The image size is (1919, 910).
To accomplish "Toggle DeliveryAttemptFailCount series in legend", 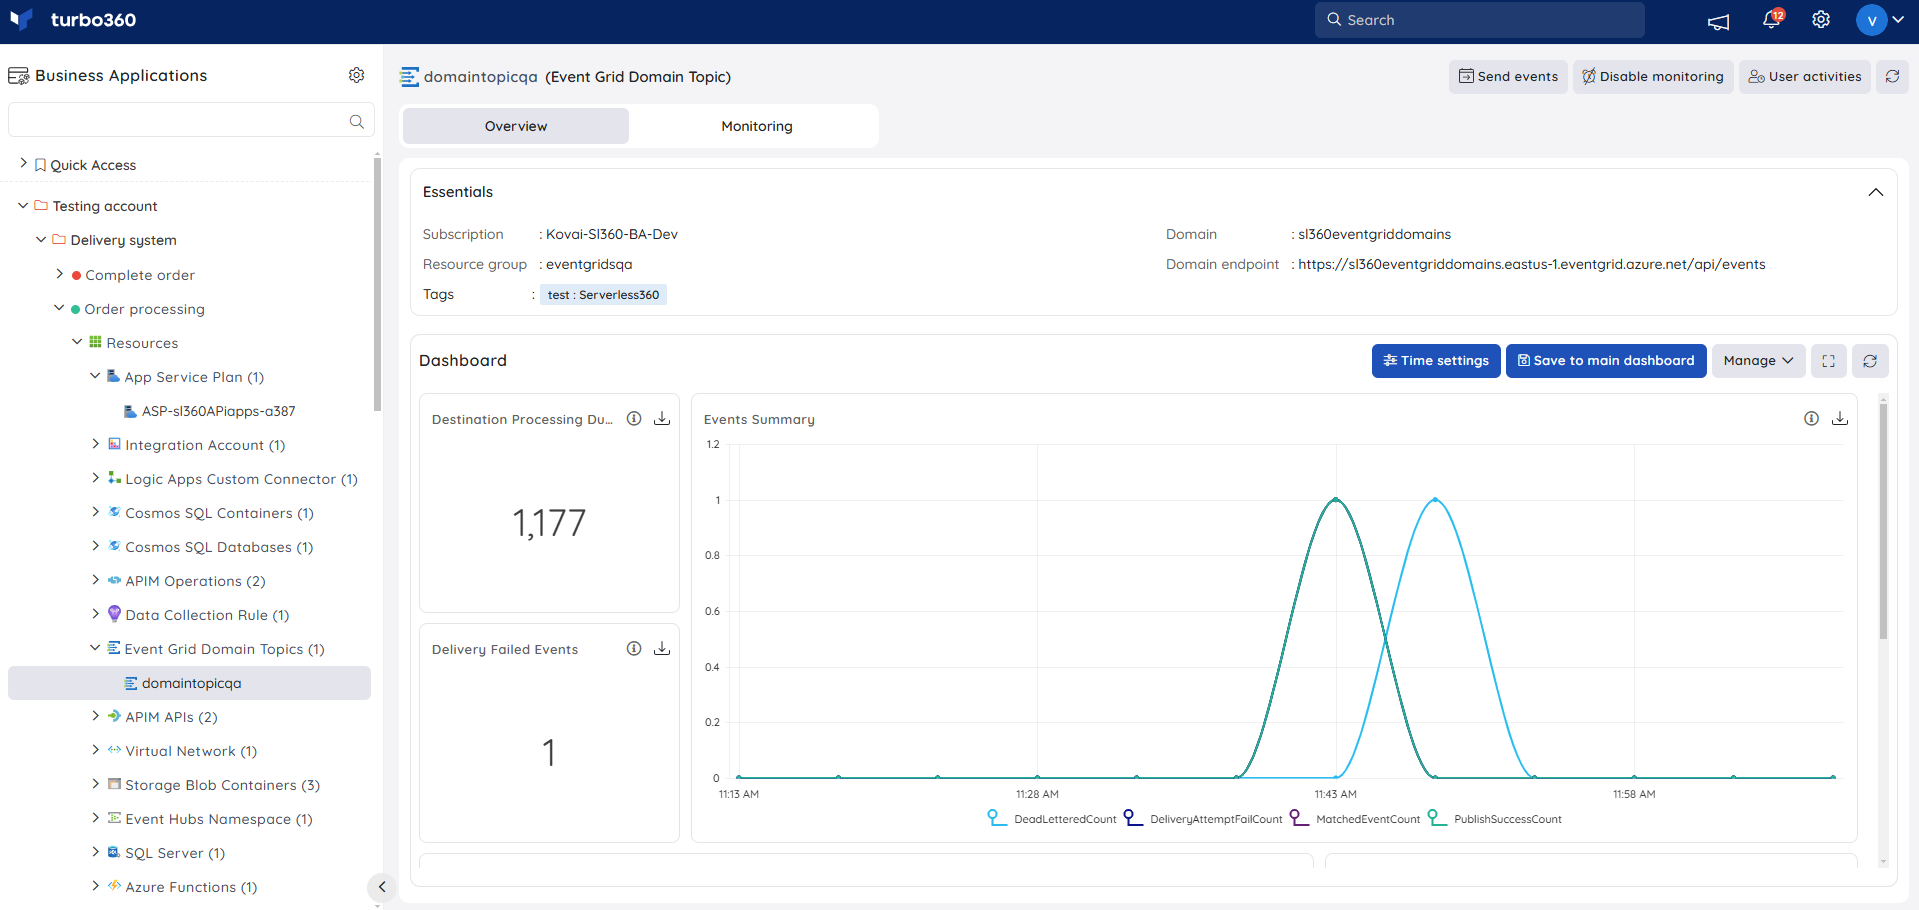I will pos(1203,819).
